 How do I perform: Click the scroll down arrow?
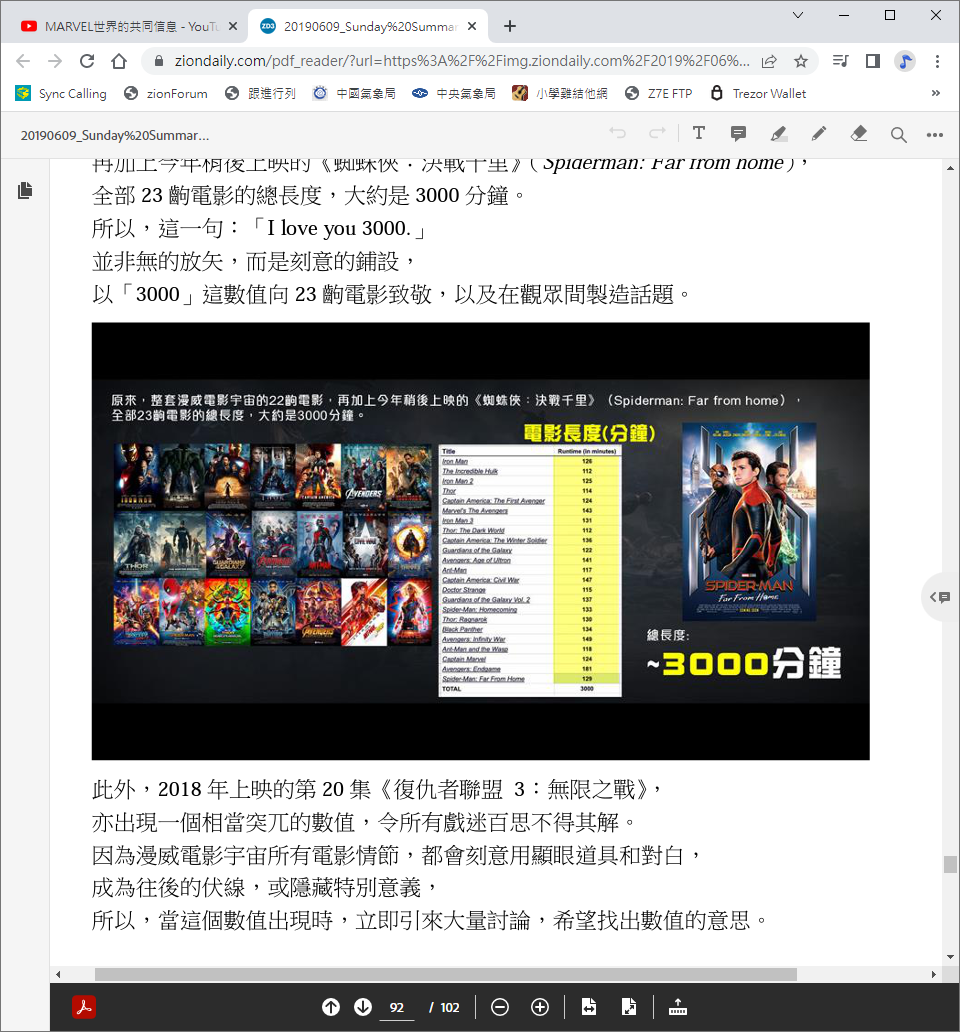(950, 957)
